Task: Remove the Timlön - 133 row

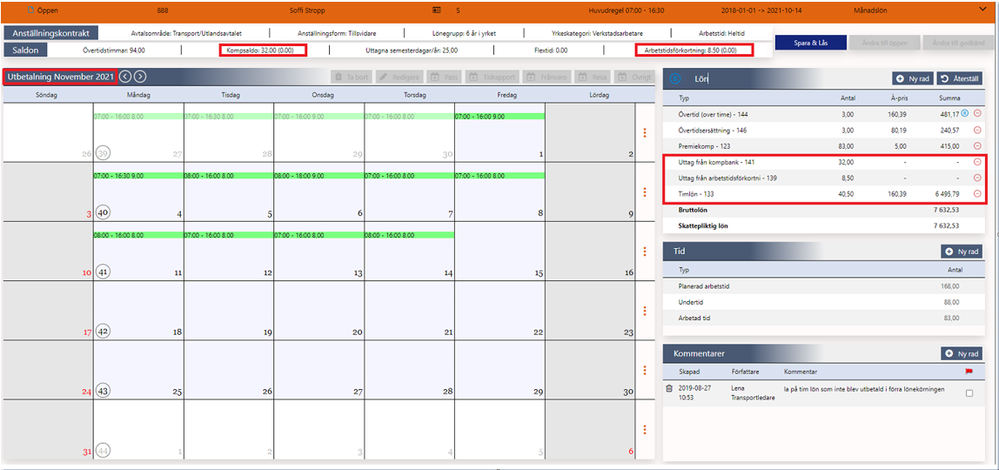Action: (977, 194)
